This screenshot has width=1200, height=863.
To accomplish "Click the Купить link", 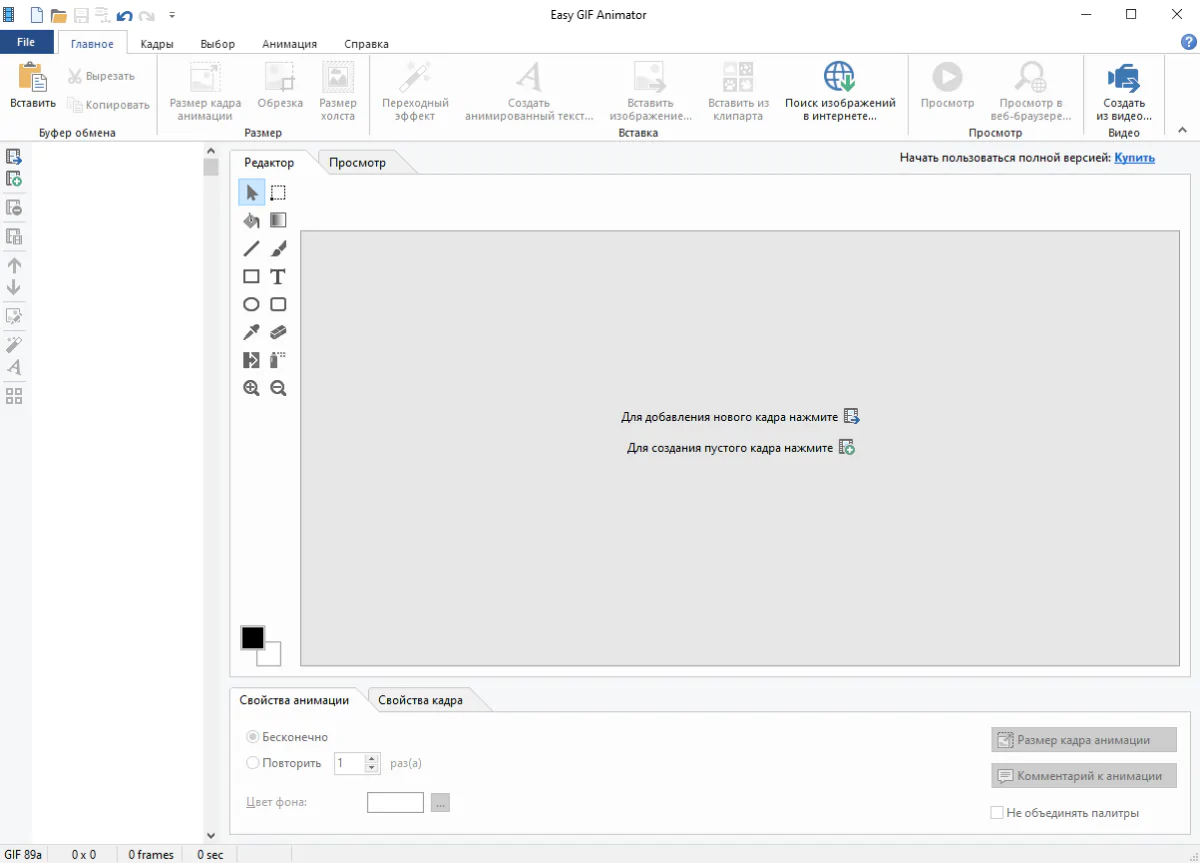I will 1134,158.
